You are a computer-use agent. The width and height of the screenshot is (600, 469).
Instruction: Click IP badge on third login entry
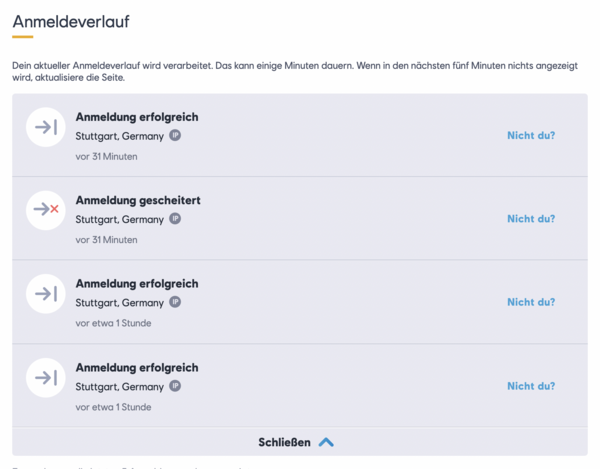coord(175,302)
